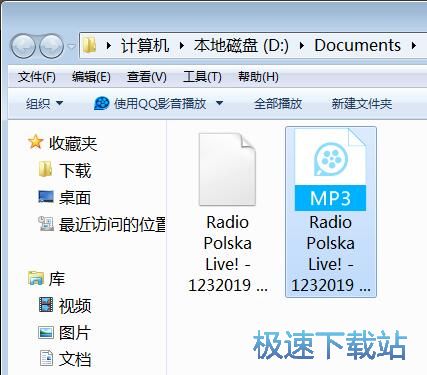Open the 帮助(H) menu
427x375 pixels.
[258, 77]
